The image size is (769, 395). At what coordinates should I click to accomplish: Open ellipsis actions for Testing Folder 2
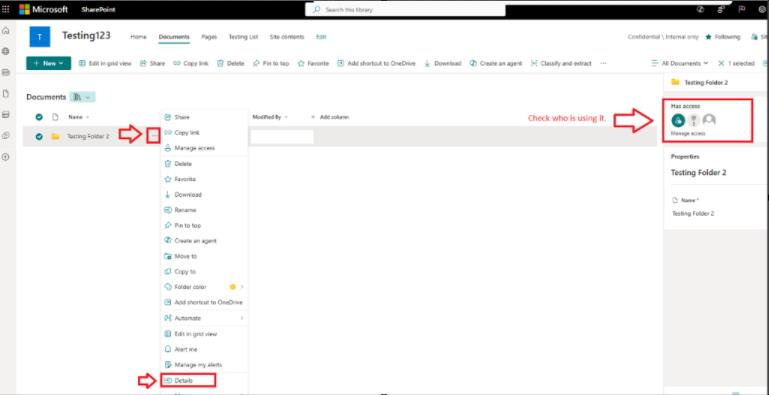point(154,136)
